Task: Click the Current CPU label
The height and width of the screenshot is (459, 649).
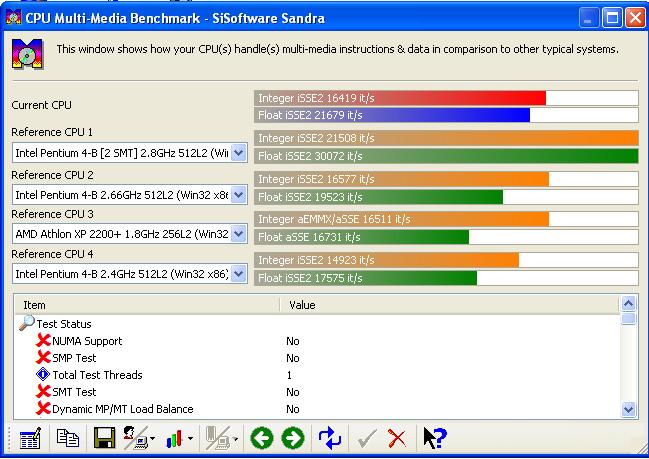Action: pos(41,105)
